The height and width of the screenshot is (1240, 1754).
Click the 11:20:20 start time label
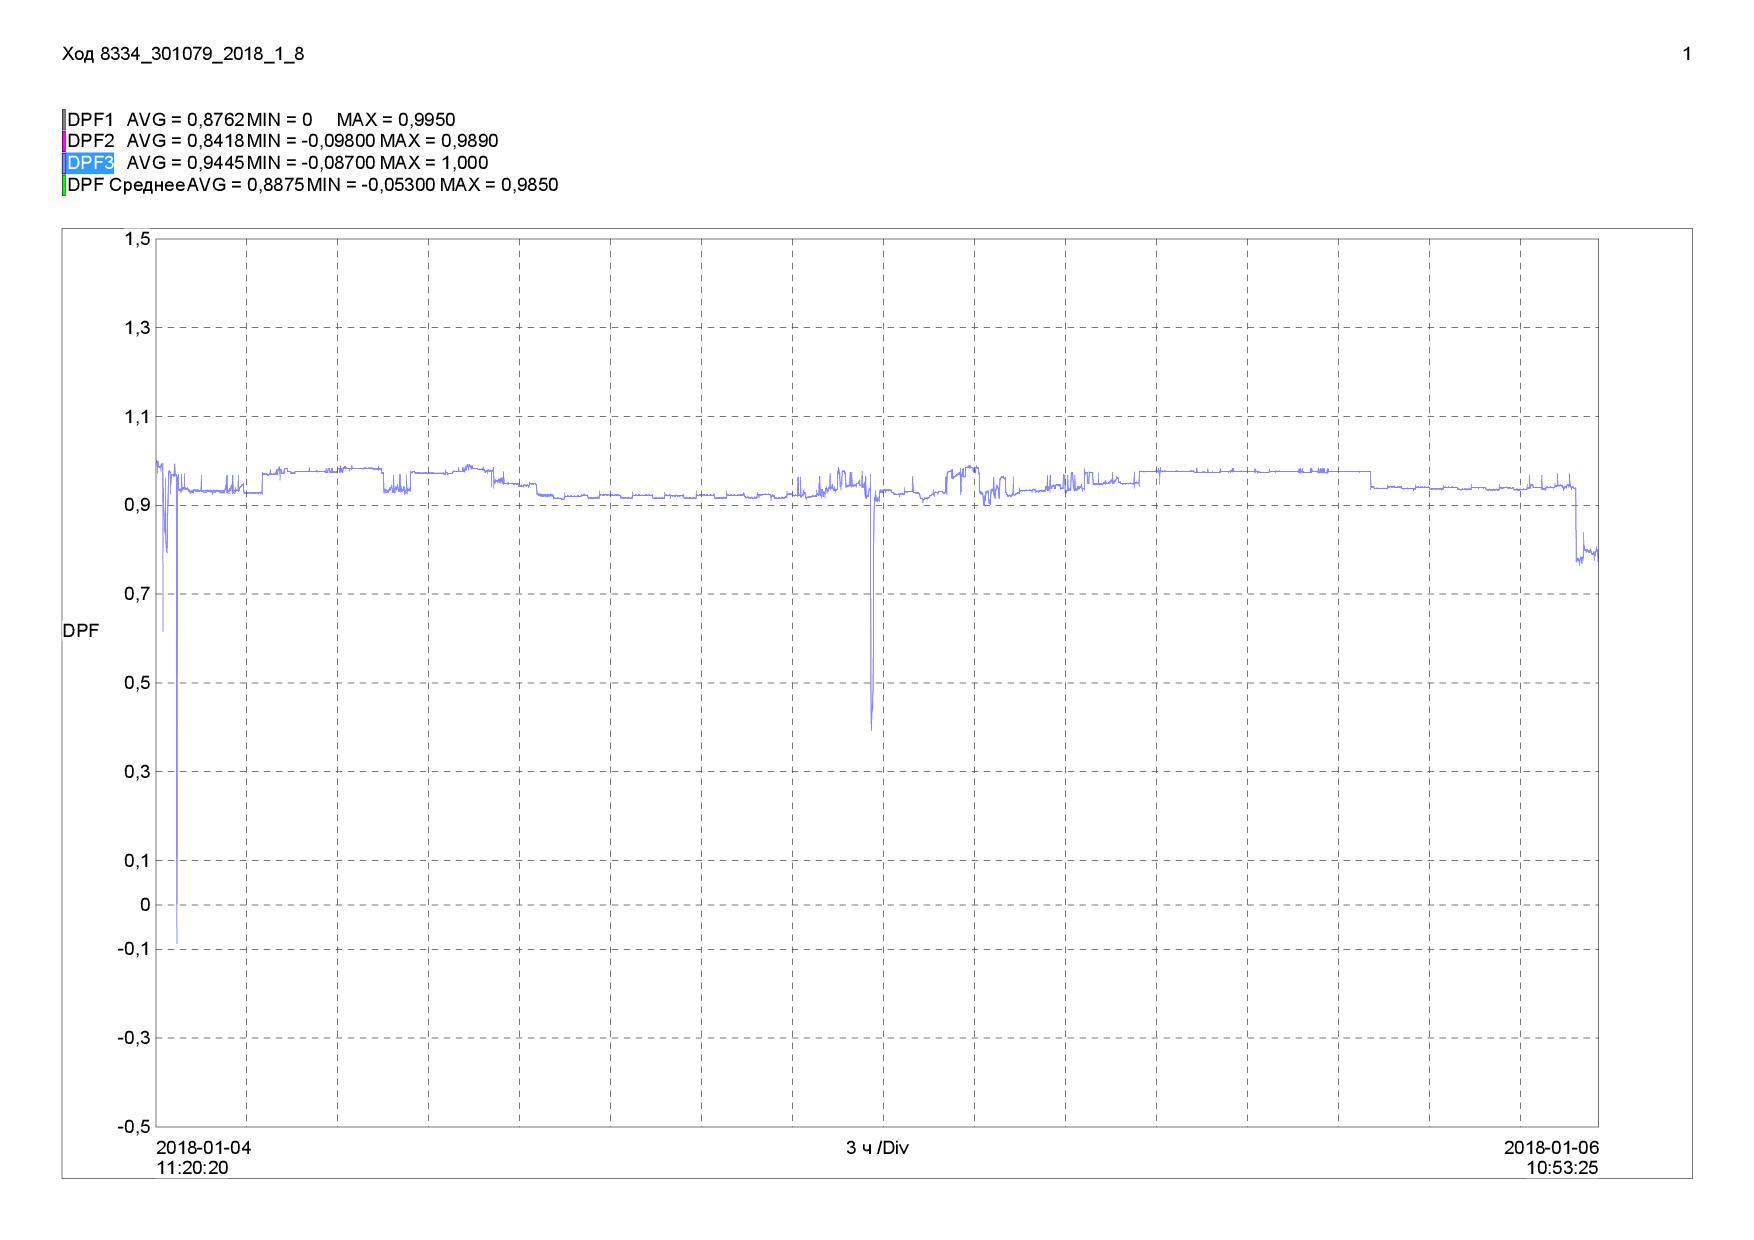pos(193,1168)
